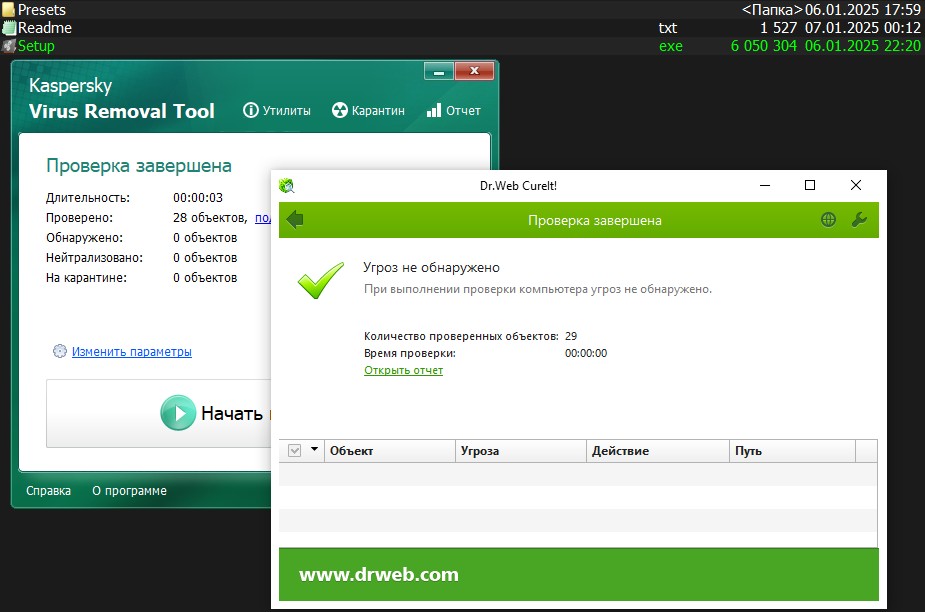
Task: Open the www.drweb.com link
Action: coord(379,574)
